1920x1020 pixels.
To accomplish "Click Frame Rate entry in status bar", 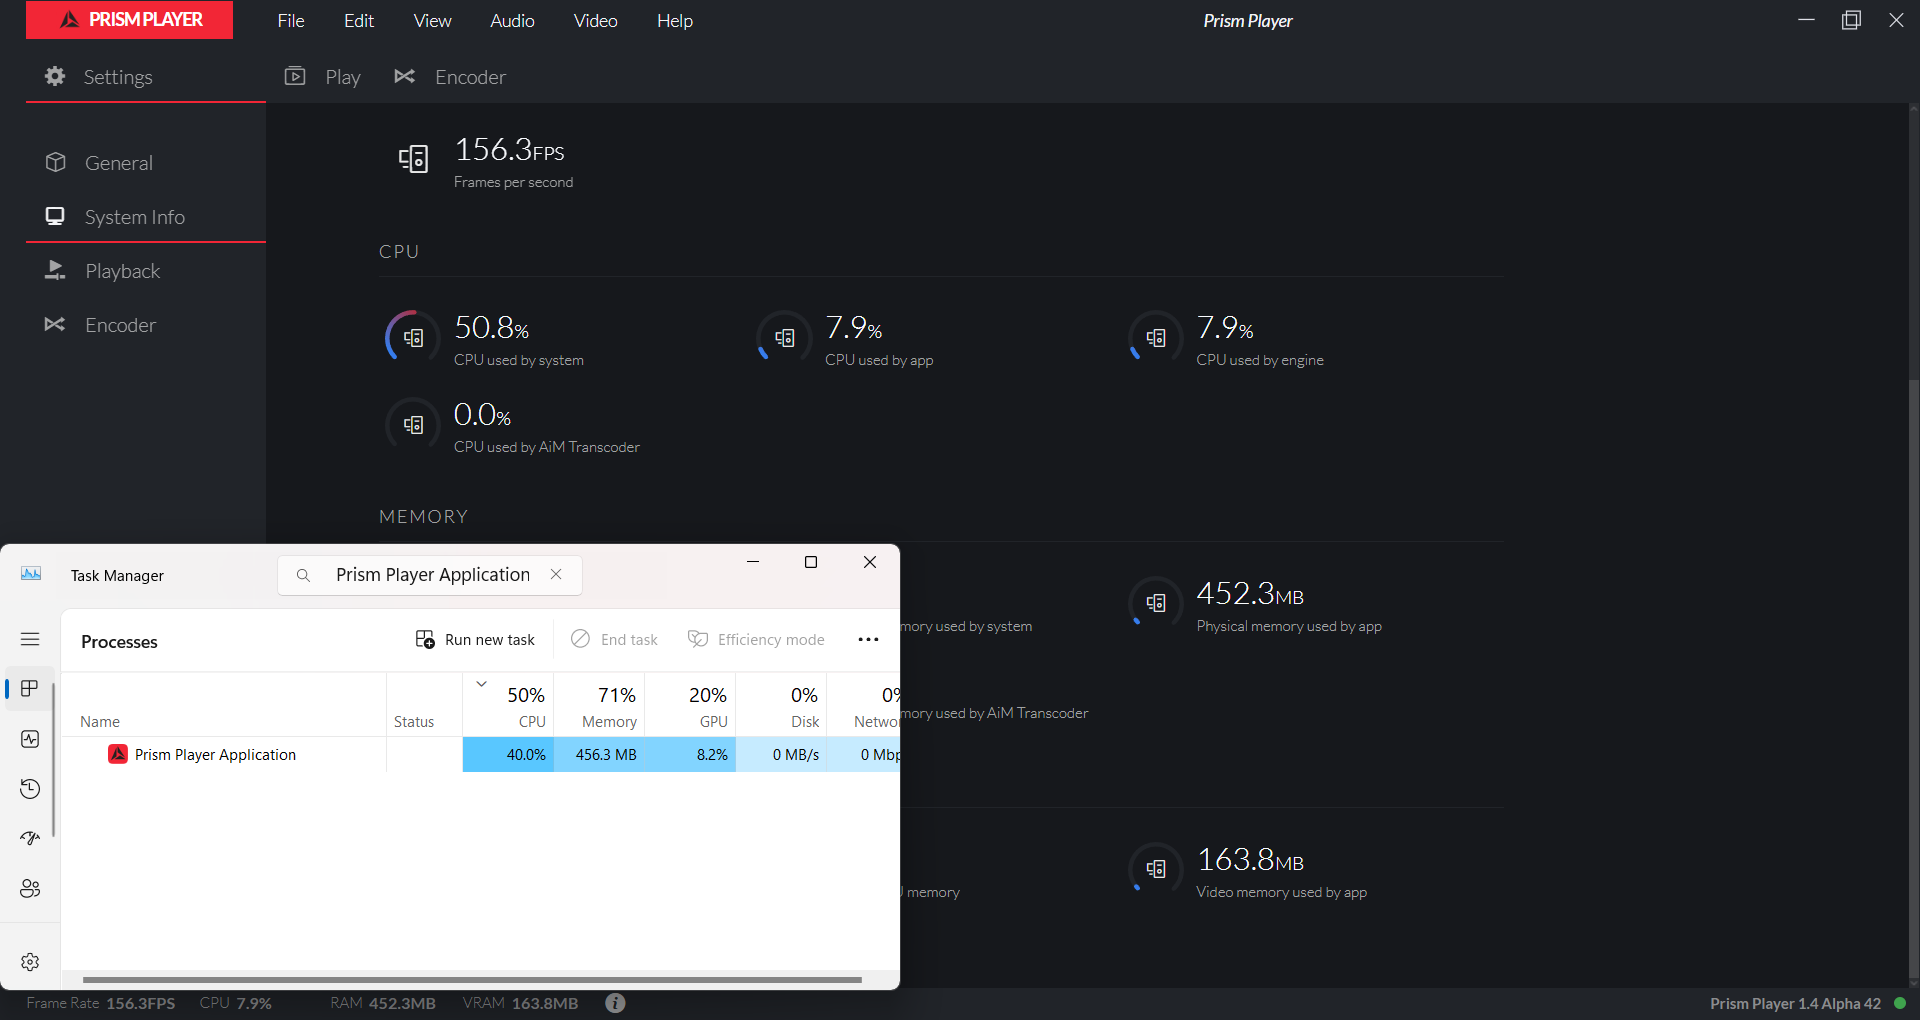I will [x=101, y=1003].
